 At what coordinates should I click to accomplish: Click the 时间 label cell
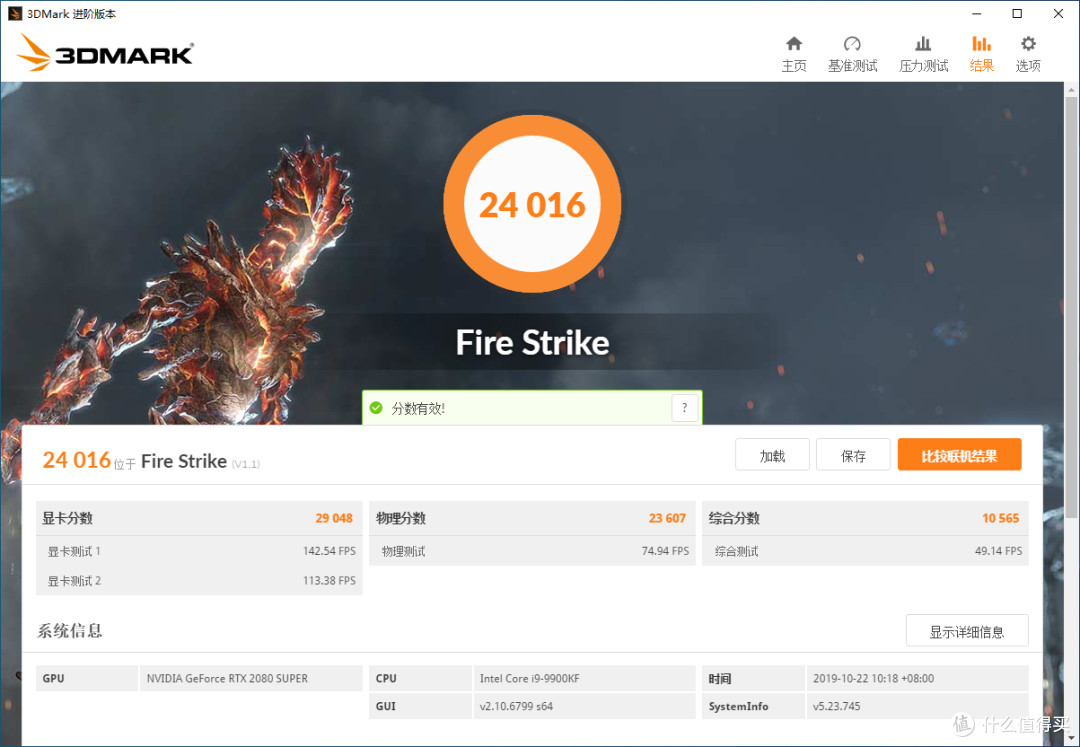pos(754,678)
